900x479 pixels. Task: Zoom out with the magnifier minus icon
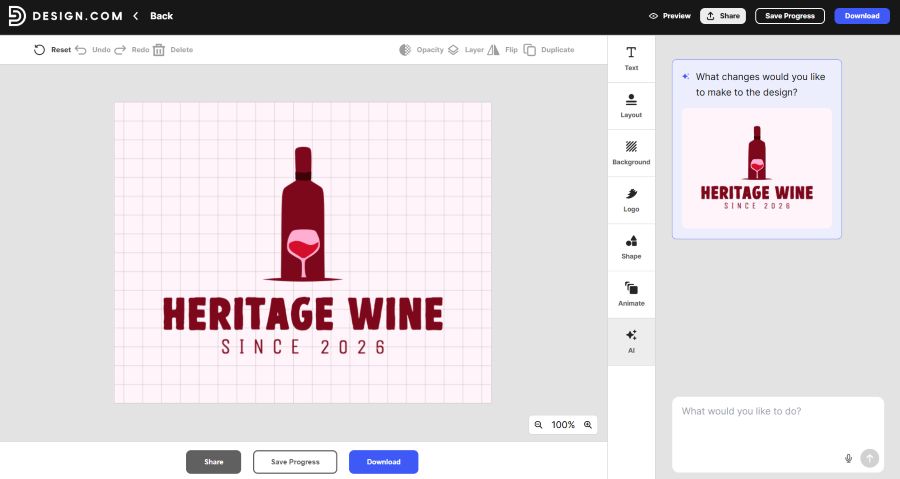click(538, 425)
